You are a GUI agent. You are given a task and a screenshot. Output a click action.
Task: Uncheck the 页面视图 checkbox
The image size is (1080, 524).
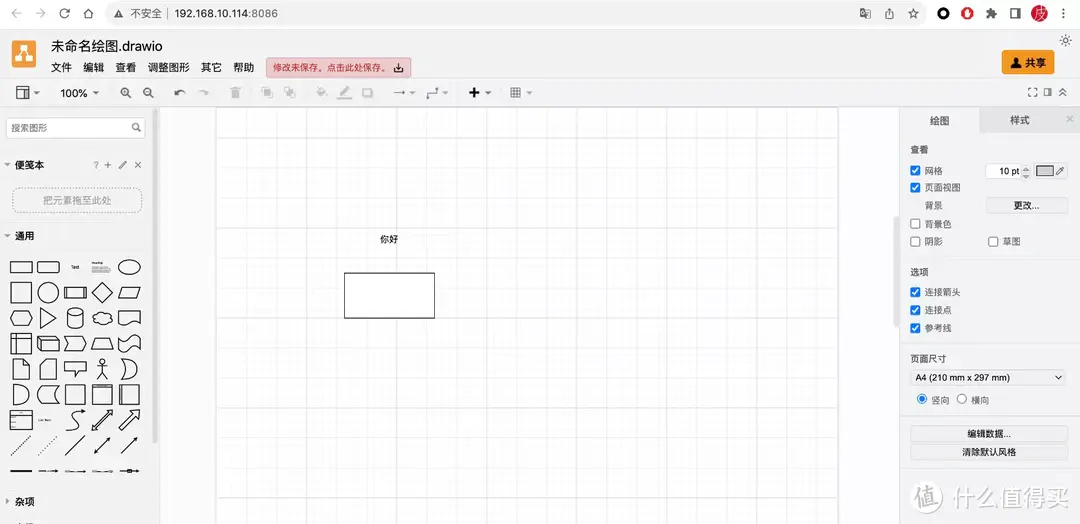[915, 187]
